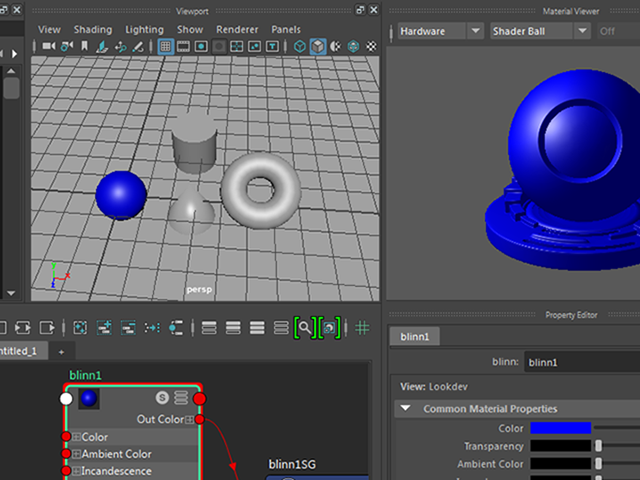Set nodes to Connected view mode icon
640x480 pixels.
pyautogui.click(x=233, y=328)
